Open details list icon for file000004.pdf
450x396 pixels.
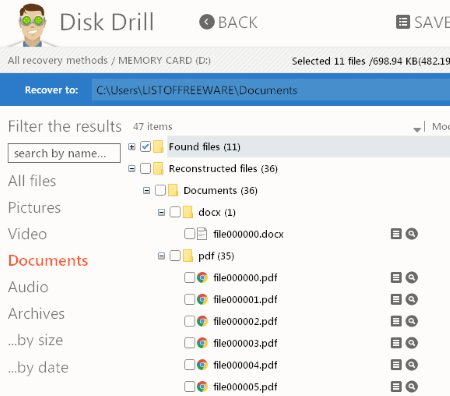point(396,365)
